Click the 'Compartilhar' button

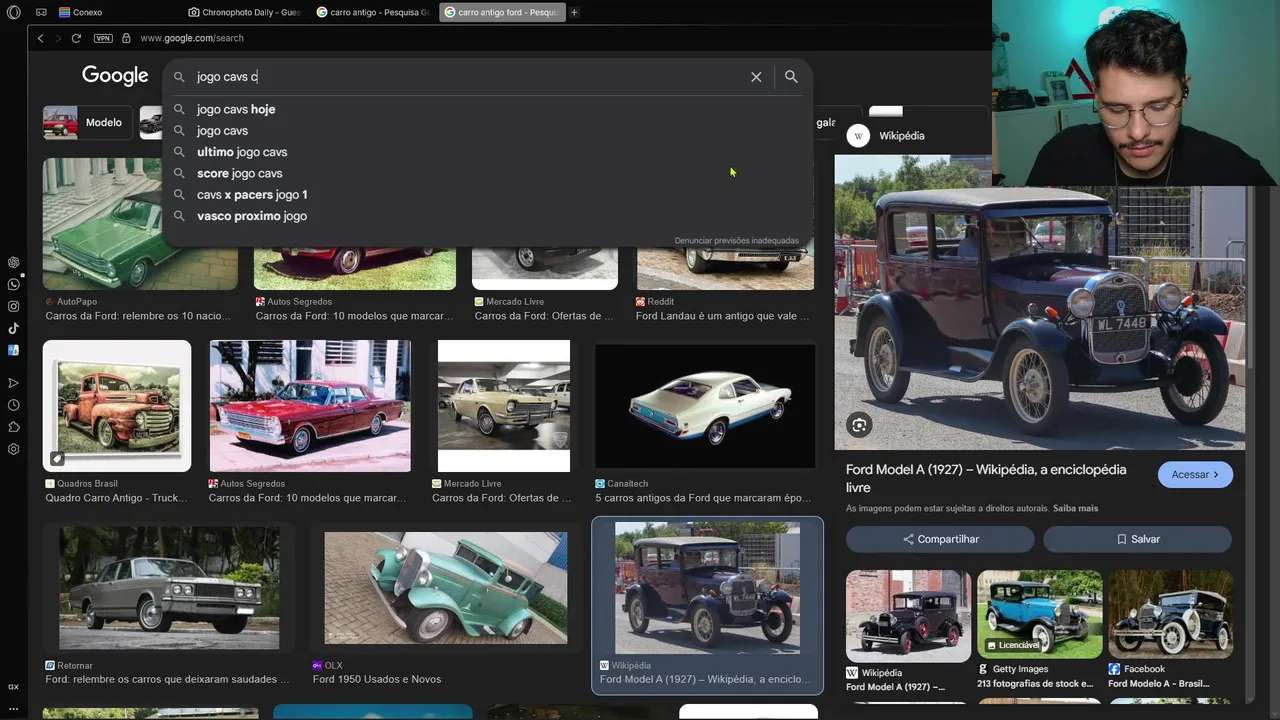coord(940,539)
